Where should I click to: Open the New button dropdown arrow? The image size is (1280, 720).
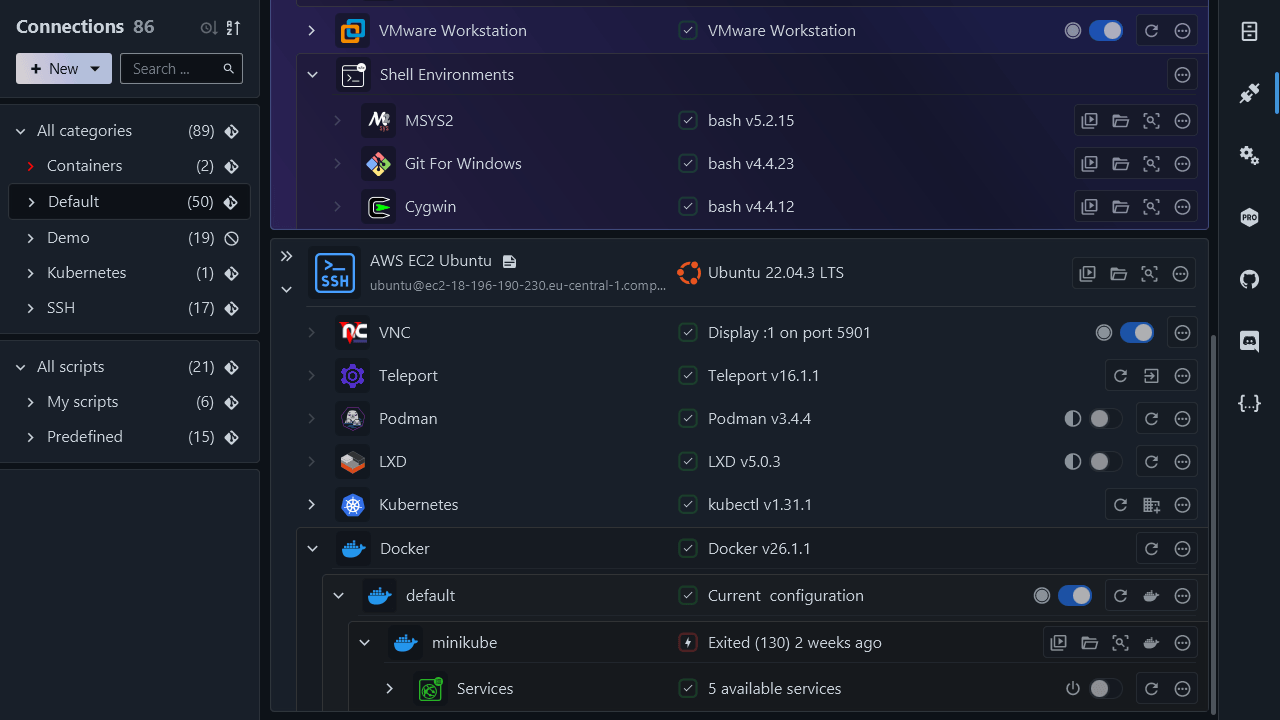pos(95,69)
